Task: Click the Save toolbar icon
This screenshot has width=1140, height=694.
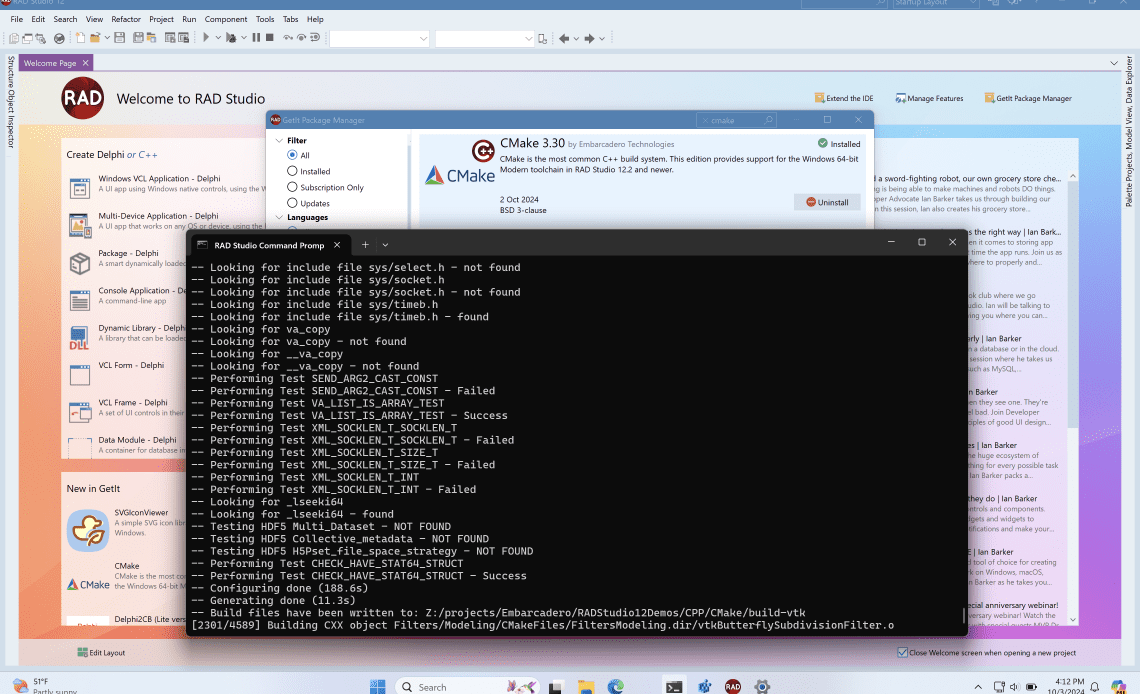Action: click(120, 38)
